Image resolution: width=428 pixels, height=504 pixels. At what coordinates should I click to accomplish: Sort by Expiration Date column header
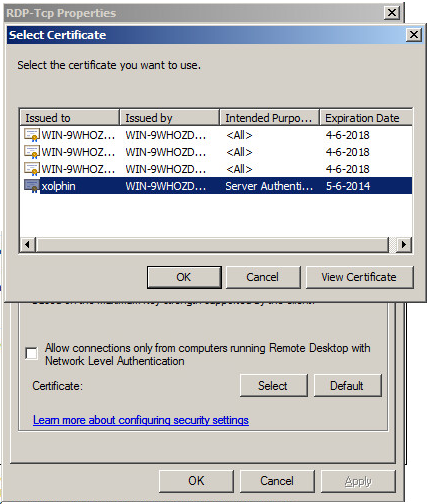tap(366, 118)
